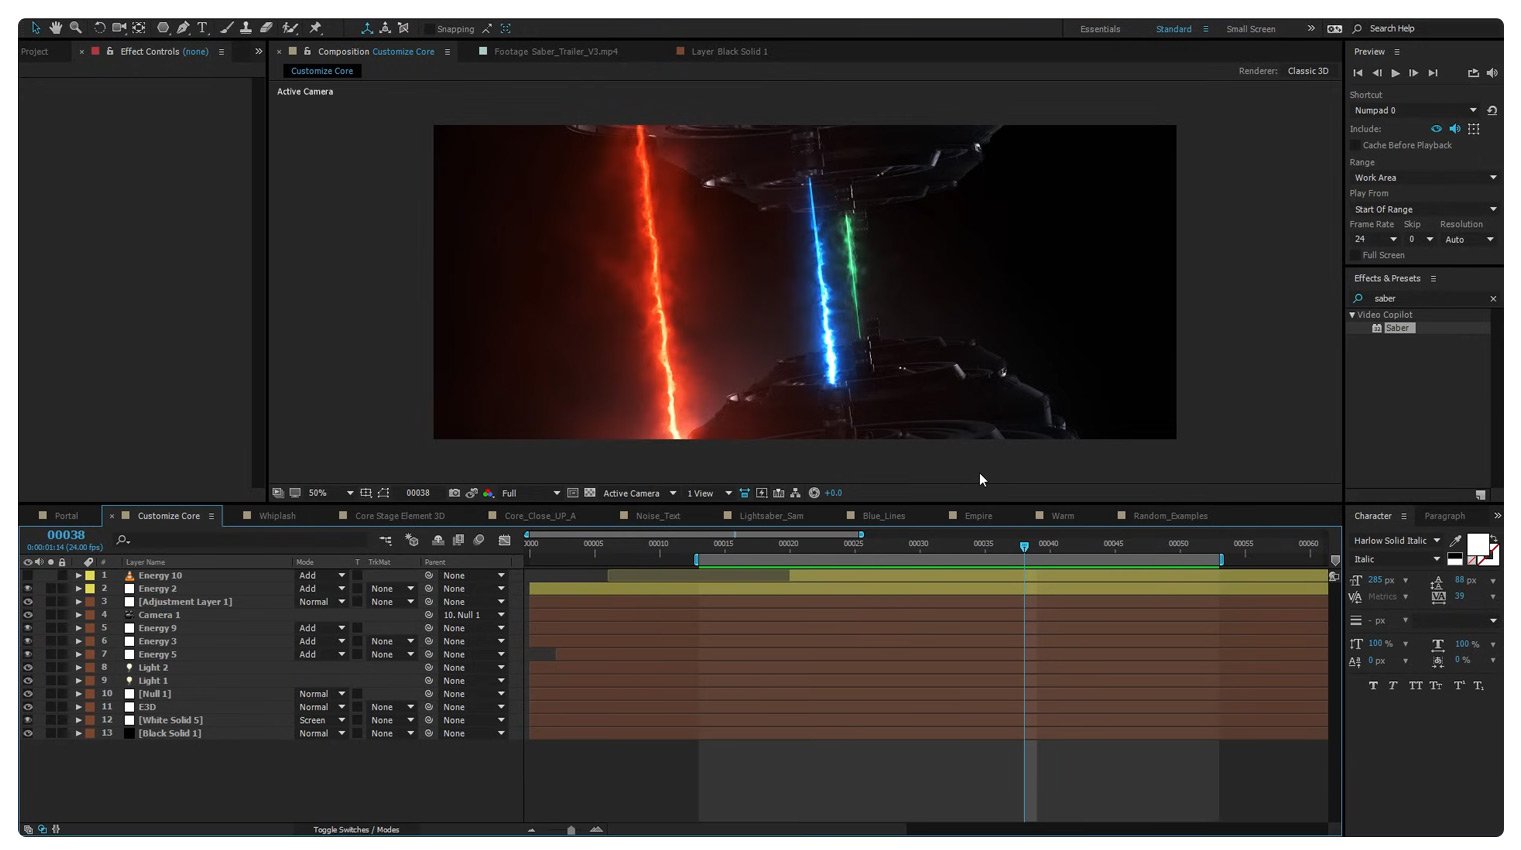Click Toggle Switches / Modes button
Screen dimensions: 1521x850
tap(355, 829)
